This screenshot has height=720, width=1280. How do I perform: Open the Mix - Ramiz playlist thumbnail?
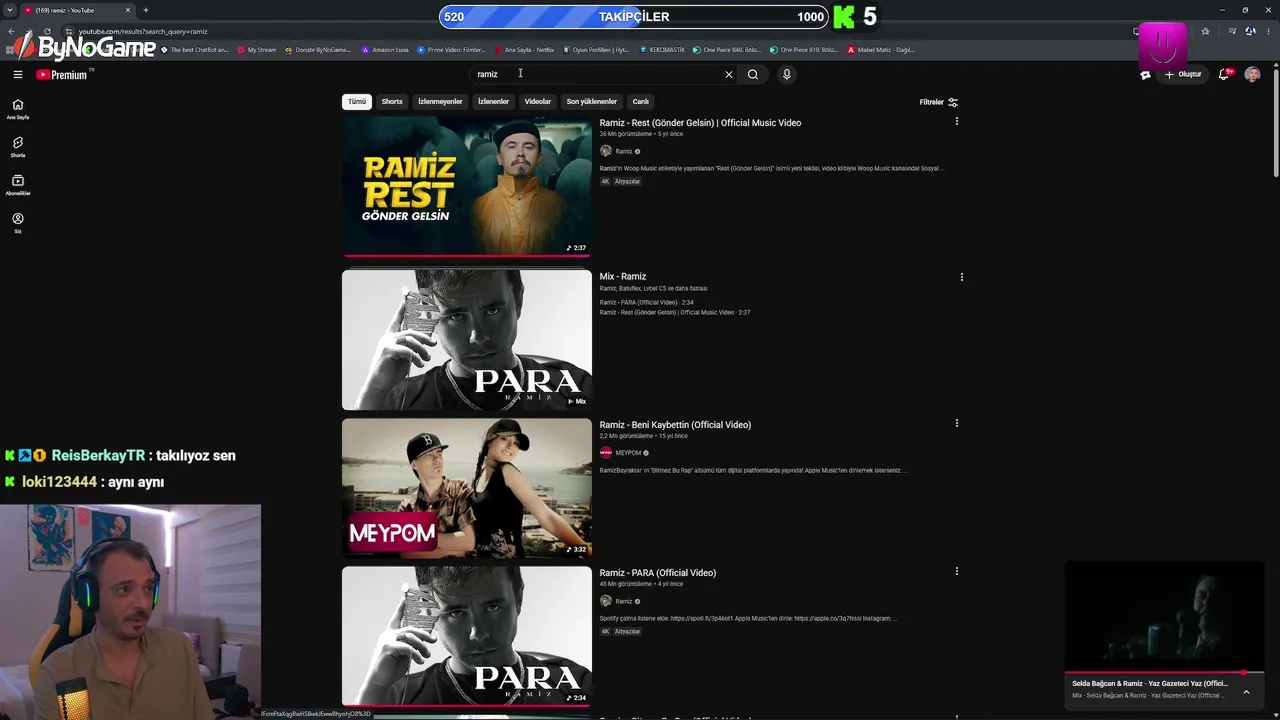[x=467, y=340]
